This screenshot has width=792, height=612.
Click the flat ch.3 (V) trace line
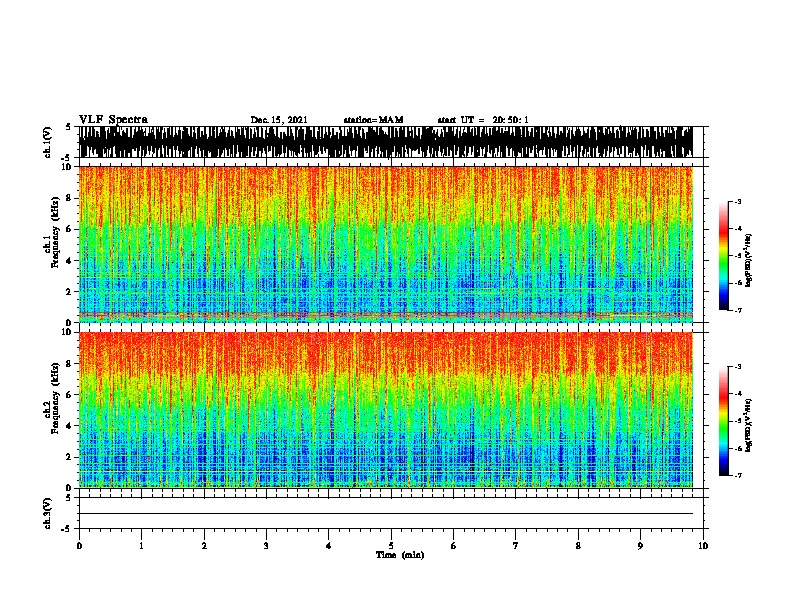(x=386, y=514)
